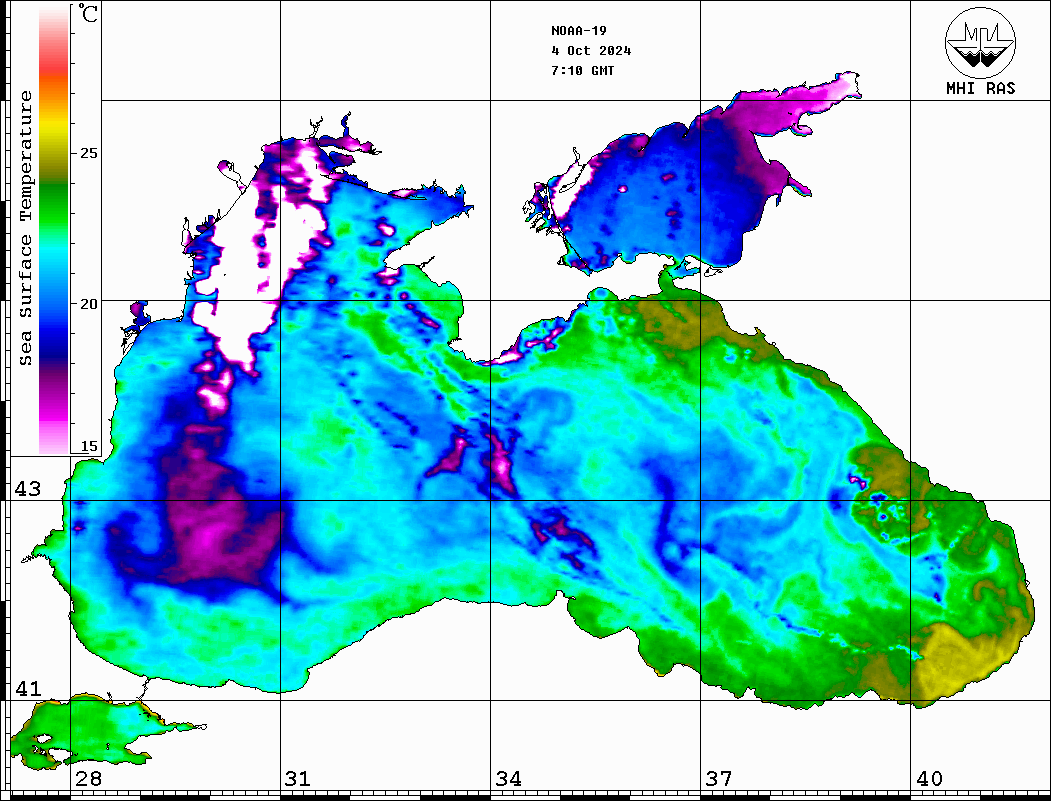1051x801 pixels.
Task: Click the 25 value on temperature scale
Action: (x=88, y=153)
